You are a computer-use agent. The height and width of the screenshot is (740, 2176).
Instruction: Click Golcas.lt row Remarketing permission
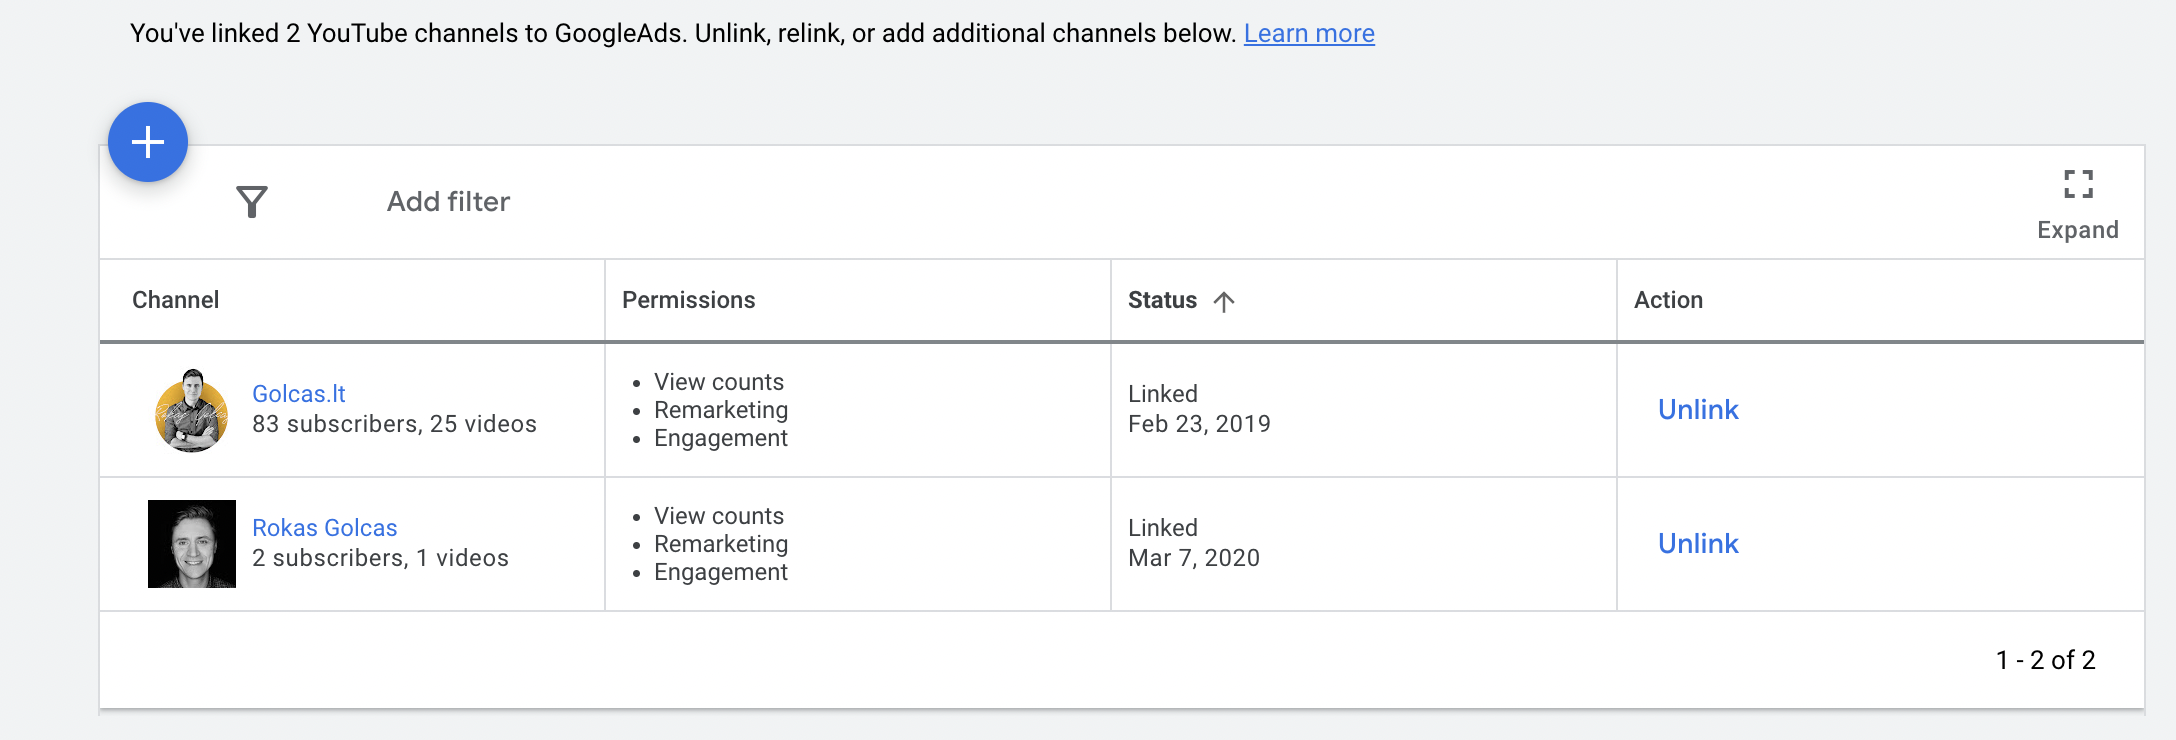point(721,410)
